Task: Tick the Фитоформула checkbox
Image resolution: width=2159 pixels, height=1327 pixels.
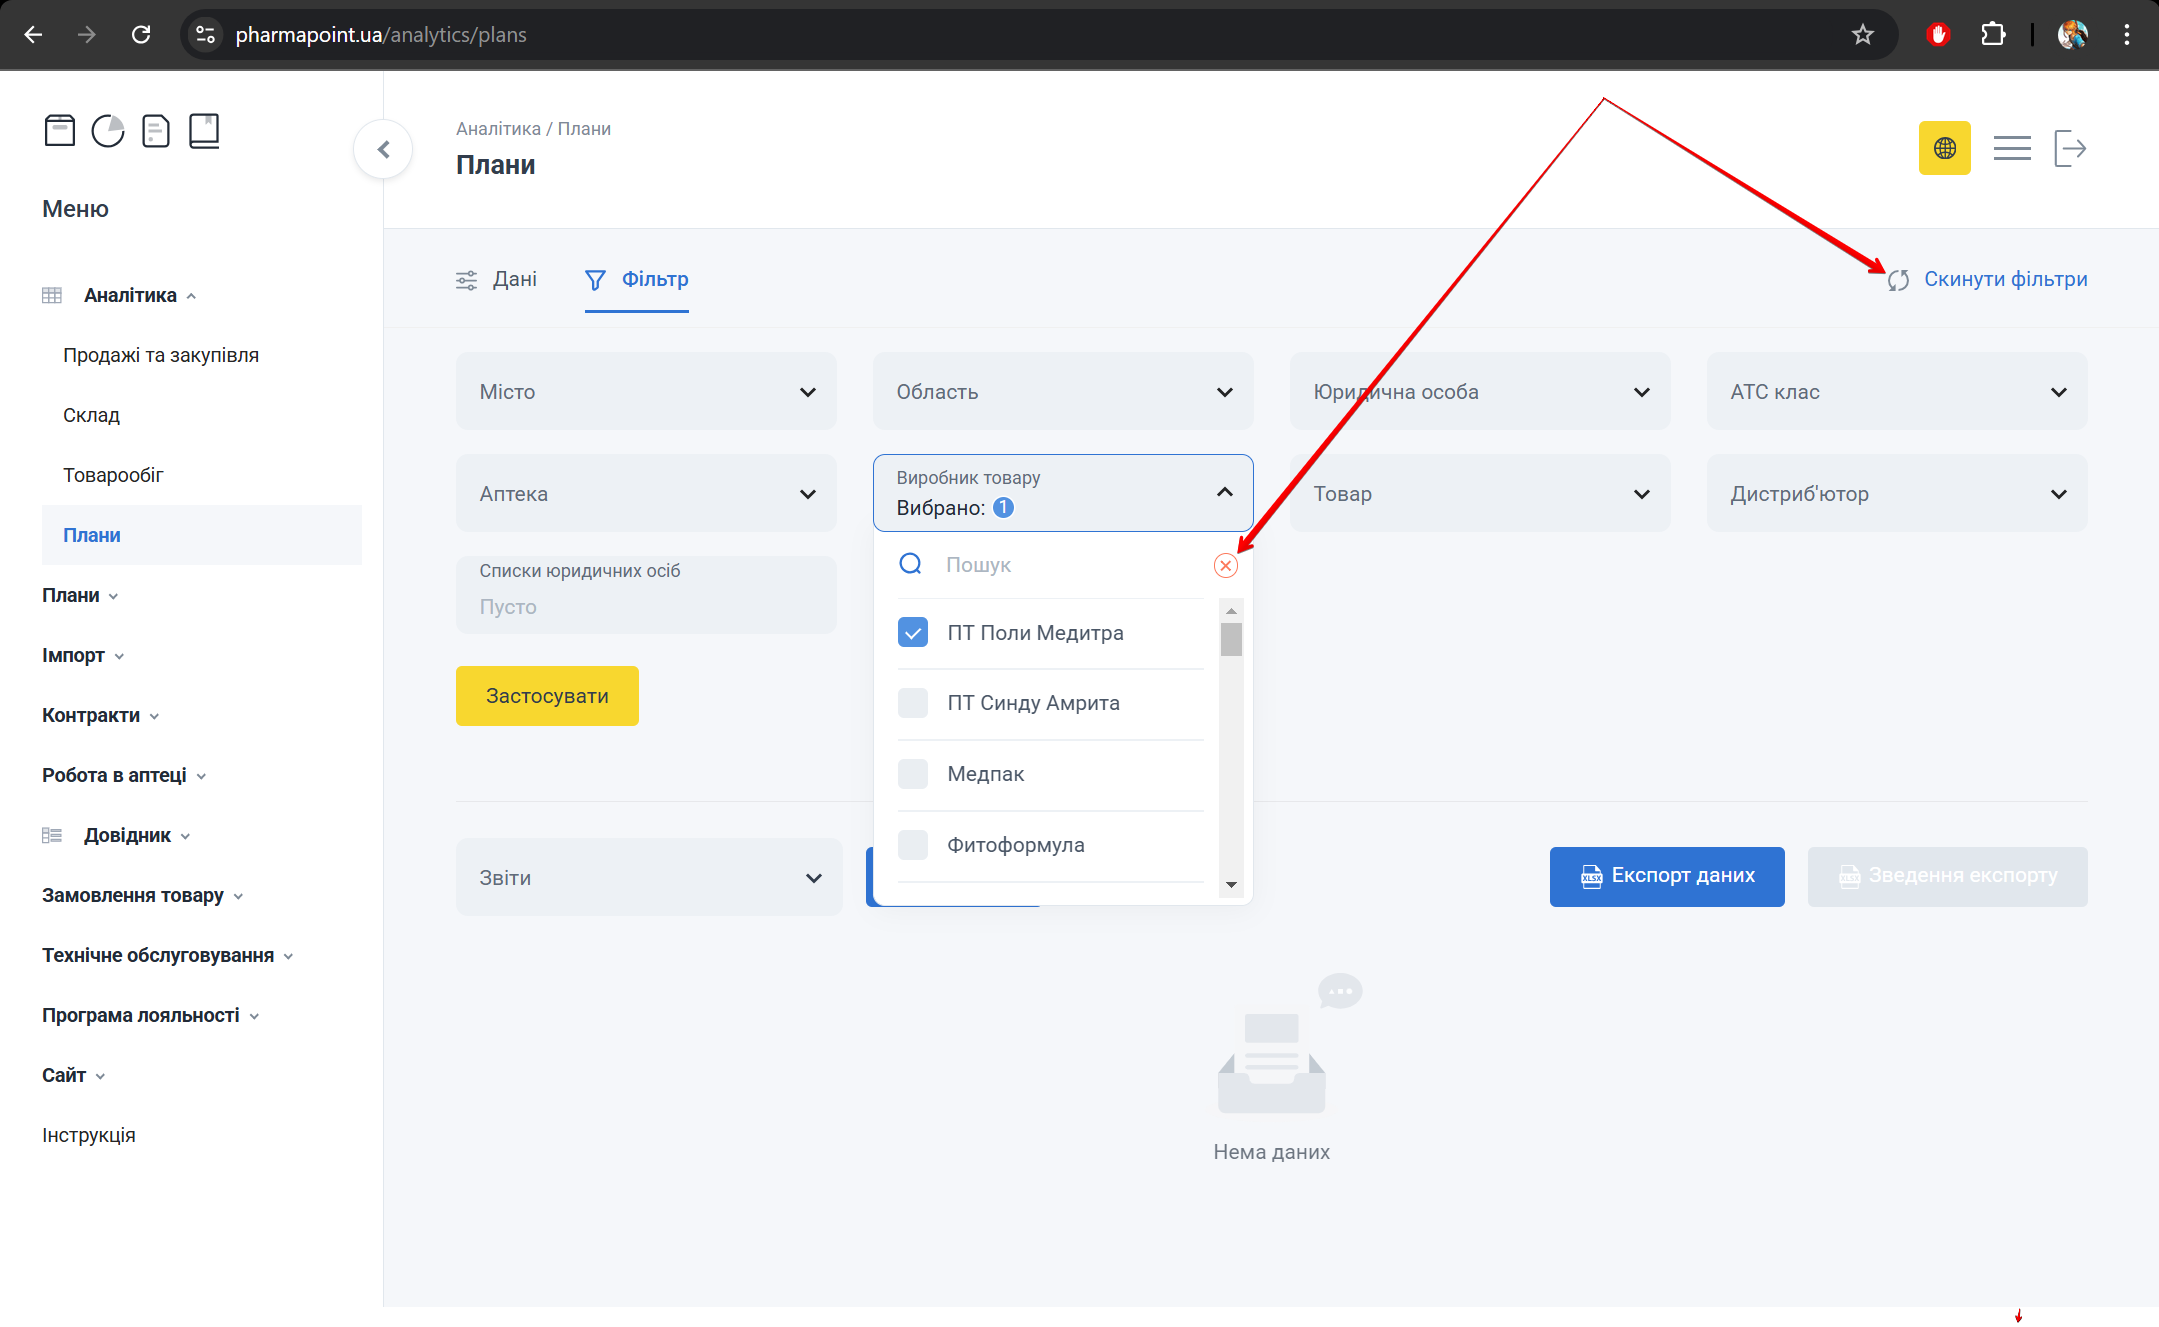Action: (x=913, y=845)
